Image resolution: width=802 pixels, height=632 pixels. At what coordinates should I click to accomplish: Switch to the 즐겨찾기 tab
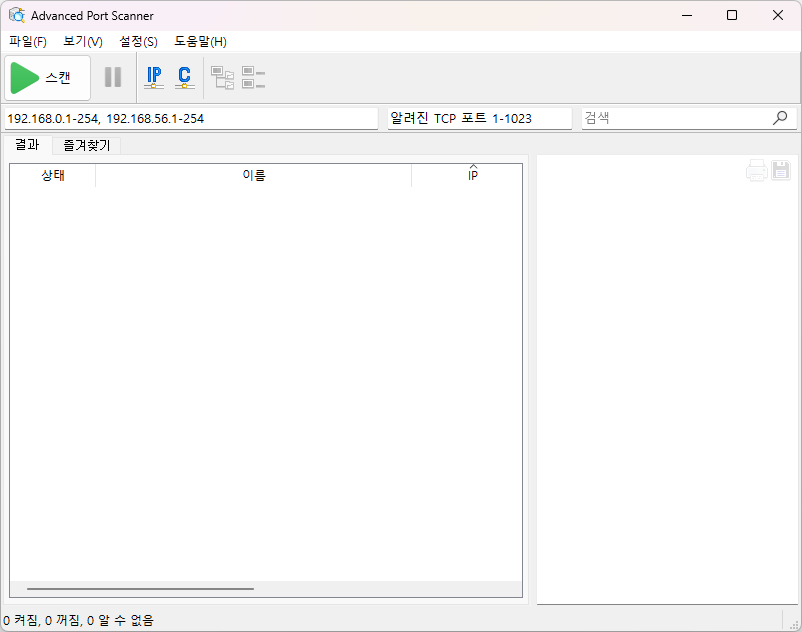pos(86,145)
